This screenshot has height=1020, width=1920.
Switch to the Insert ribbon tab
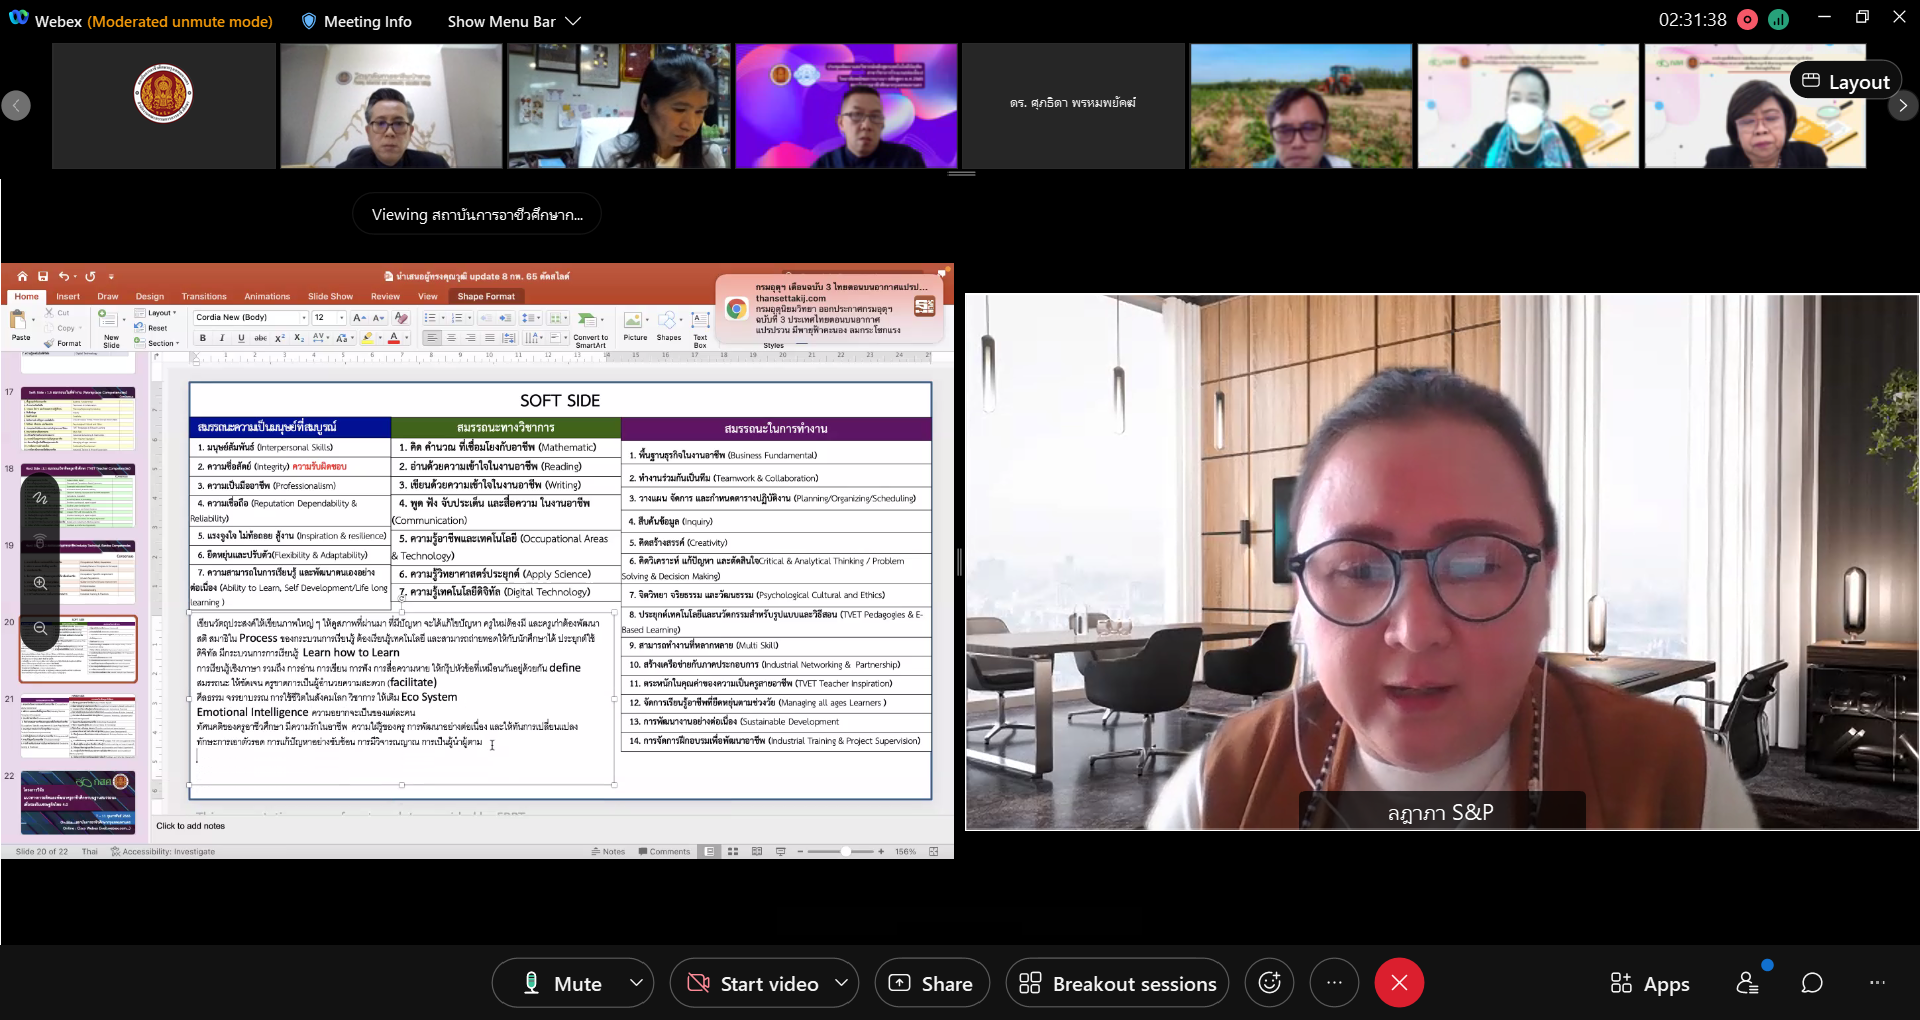coord(68,296)
